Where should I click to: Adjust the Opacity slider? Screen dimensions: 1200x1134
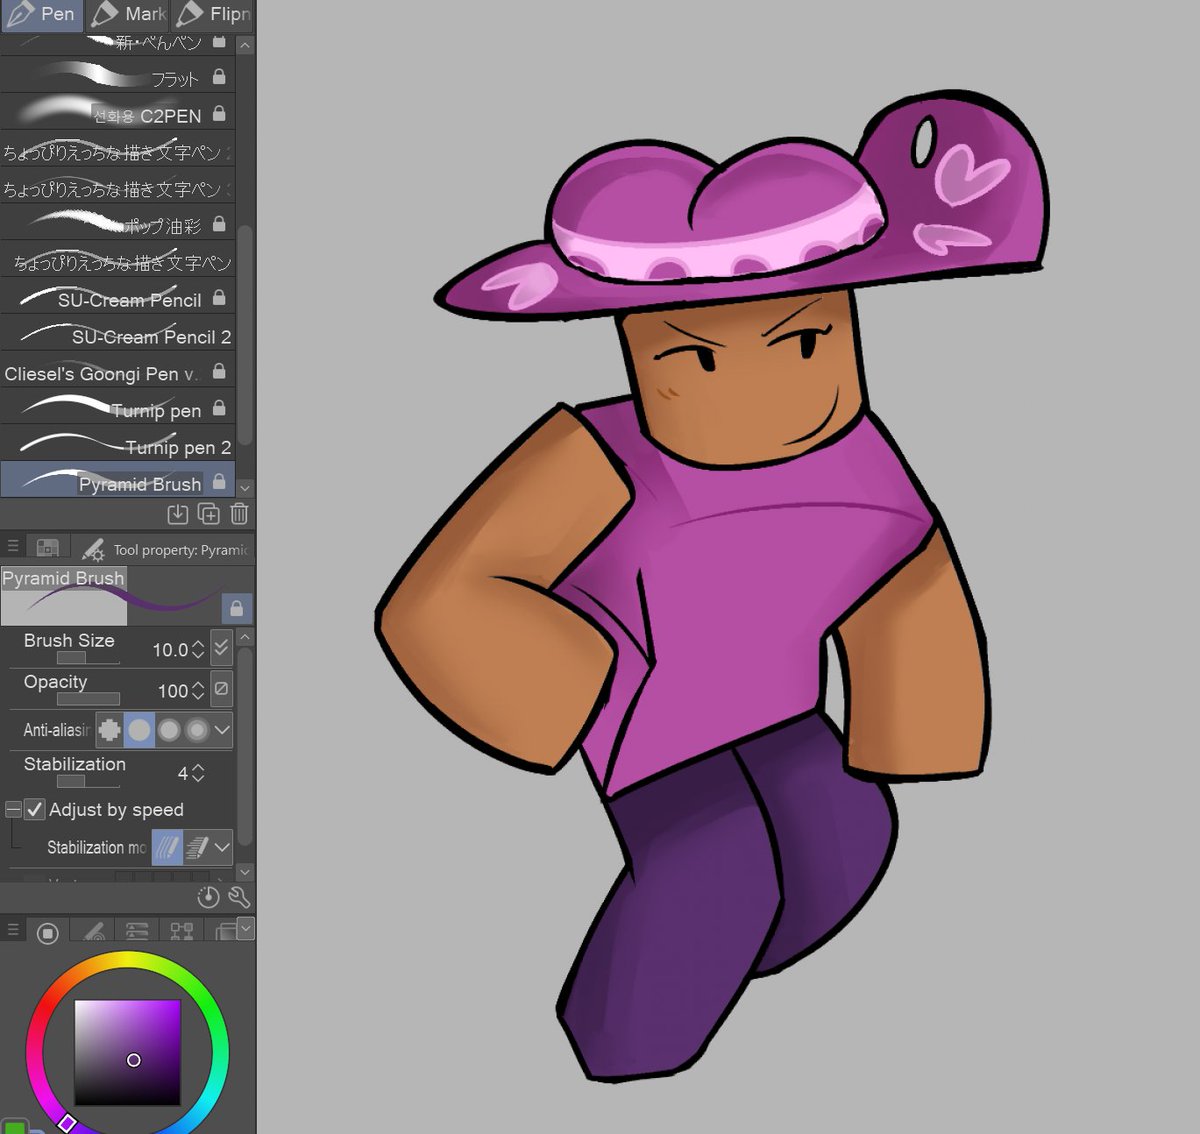point(88,699)
